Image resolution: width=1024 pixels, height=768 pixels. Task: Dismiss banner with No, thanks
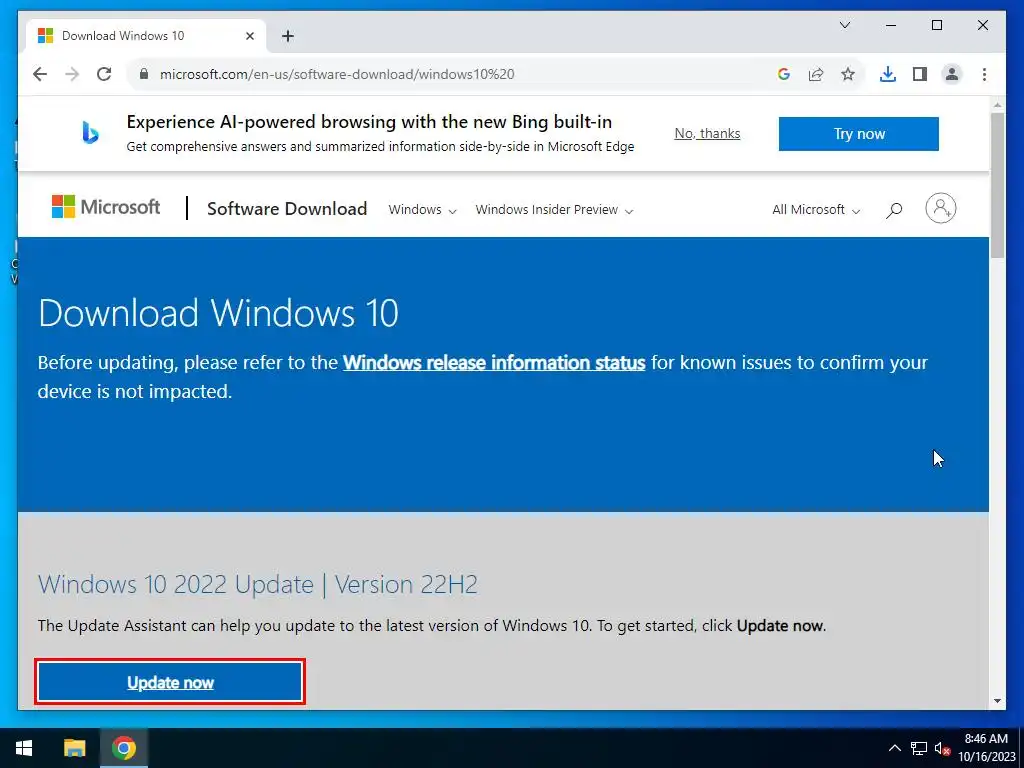707,133
